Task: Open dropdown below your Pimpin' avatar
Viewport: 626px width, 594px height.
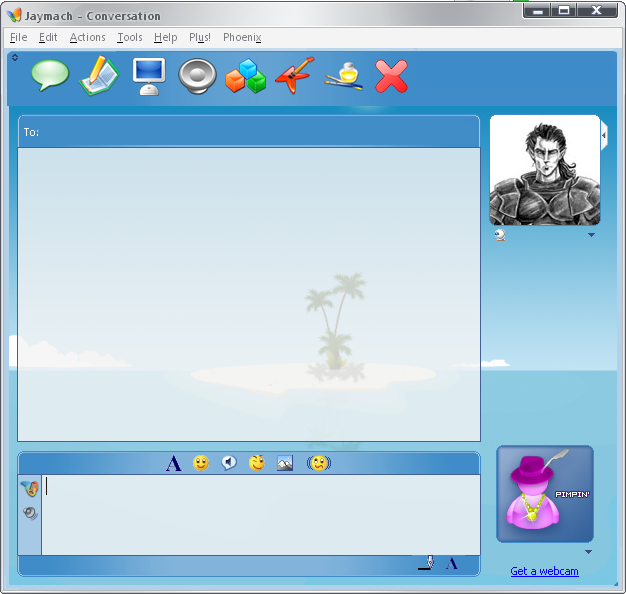Action: (x=588, y=552)
